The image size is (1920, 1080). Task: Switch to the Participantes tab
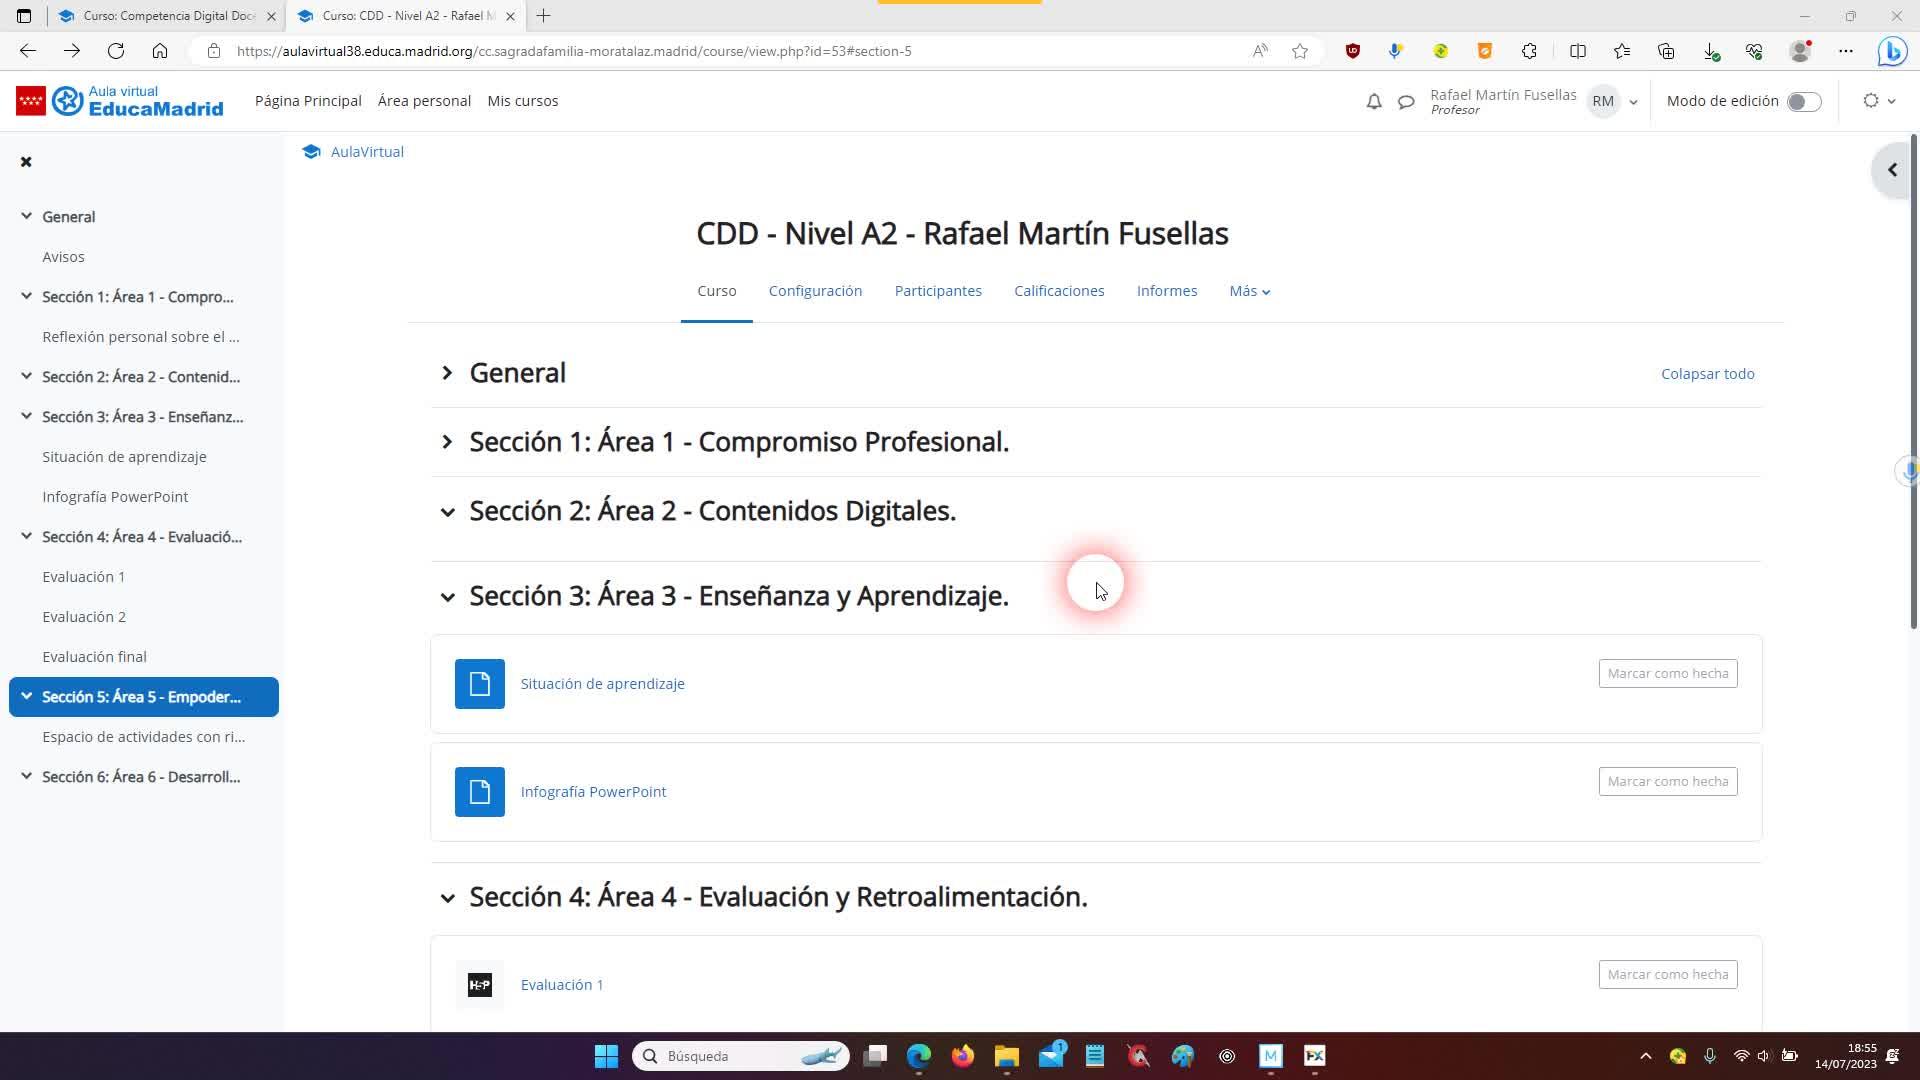[x=937, y=291]
